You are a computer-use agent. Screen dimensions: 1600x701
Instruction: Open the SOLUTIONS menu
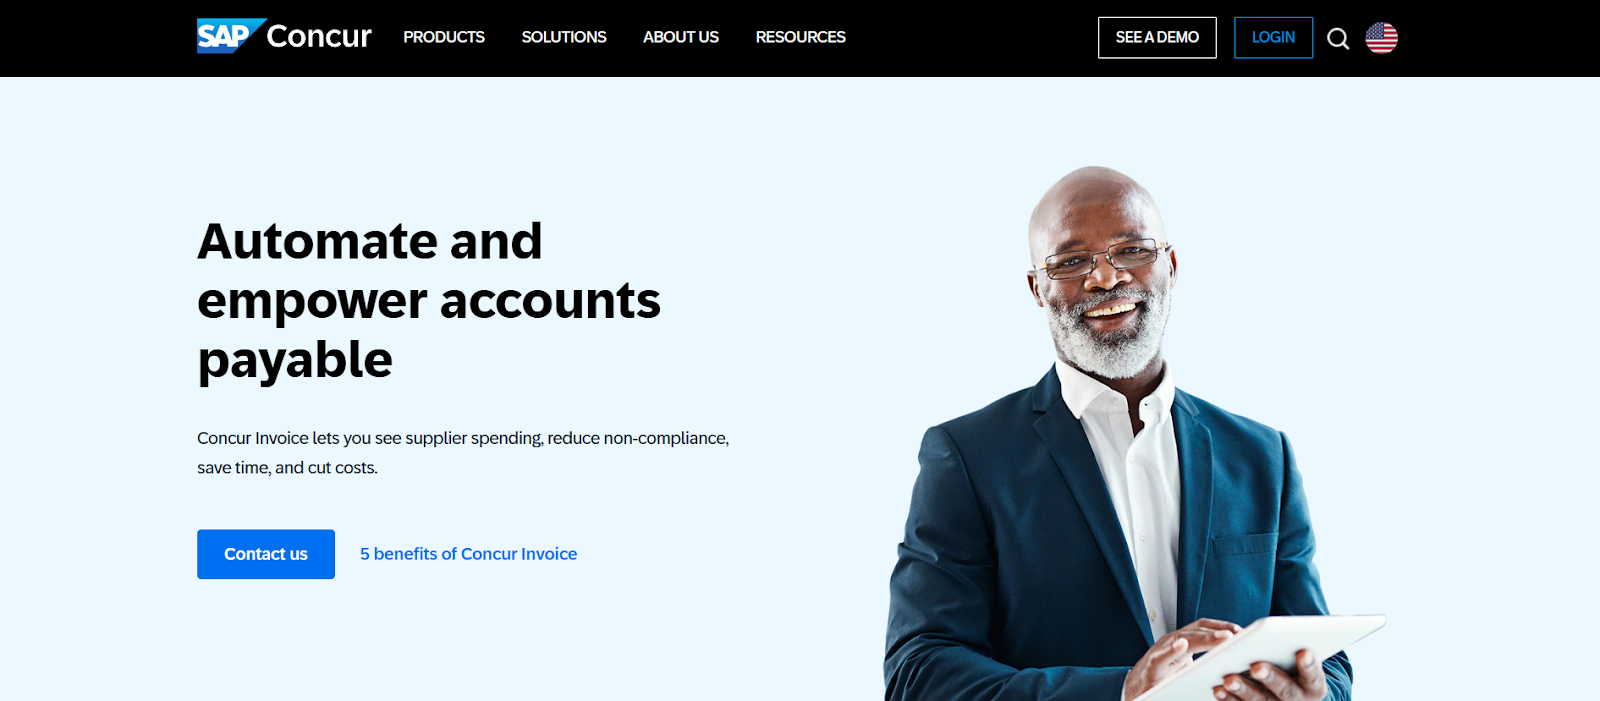tap(564, 37)
